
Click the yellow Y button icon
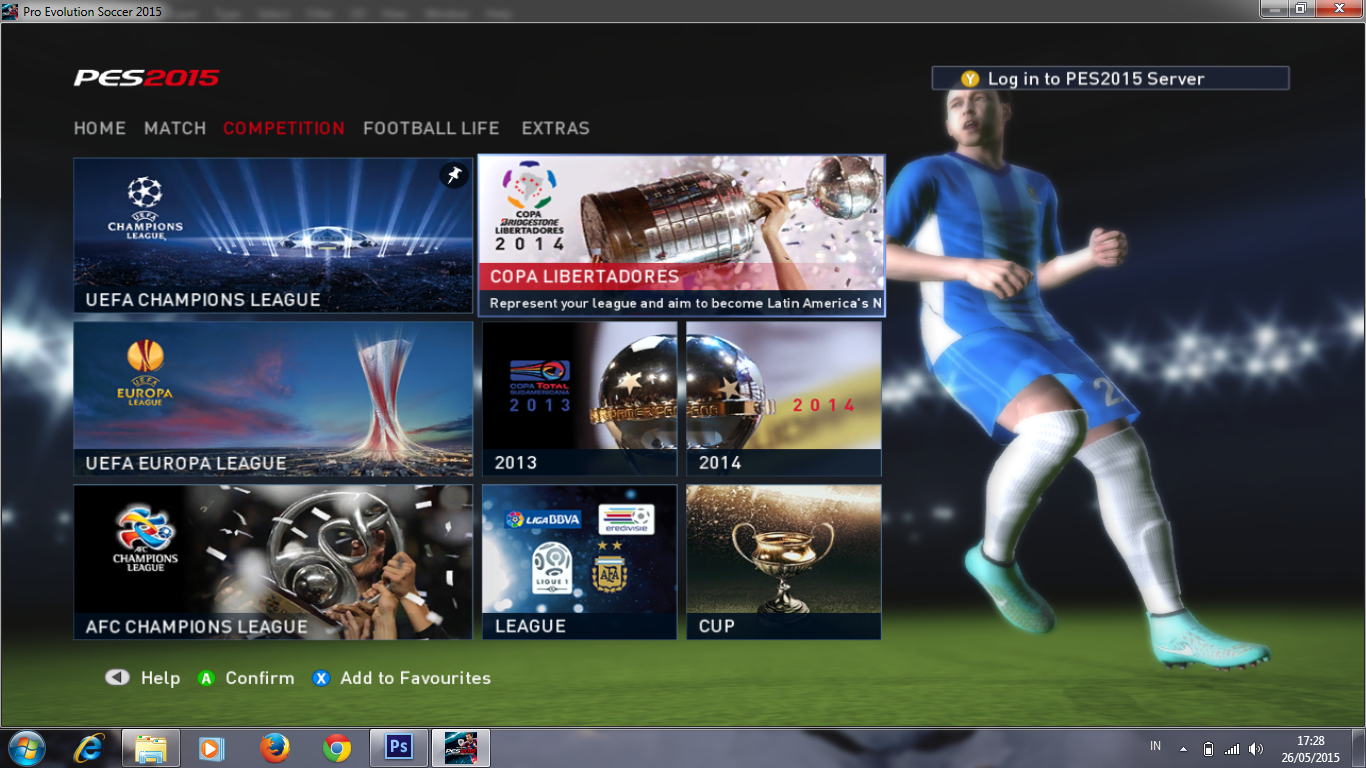coord(970,79)
